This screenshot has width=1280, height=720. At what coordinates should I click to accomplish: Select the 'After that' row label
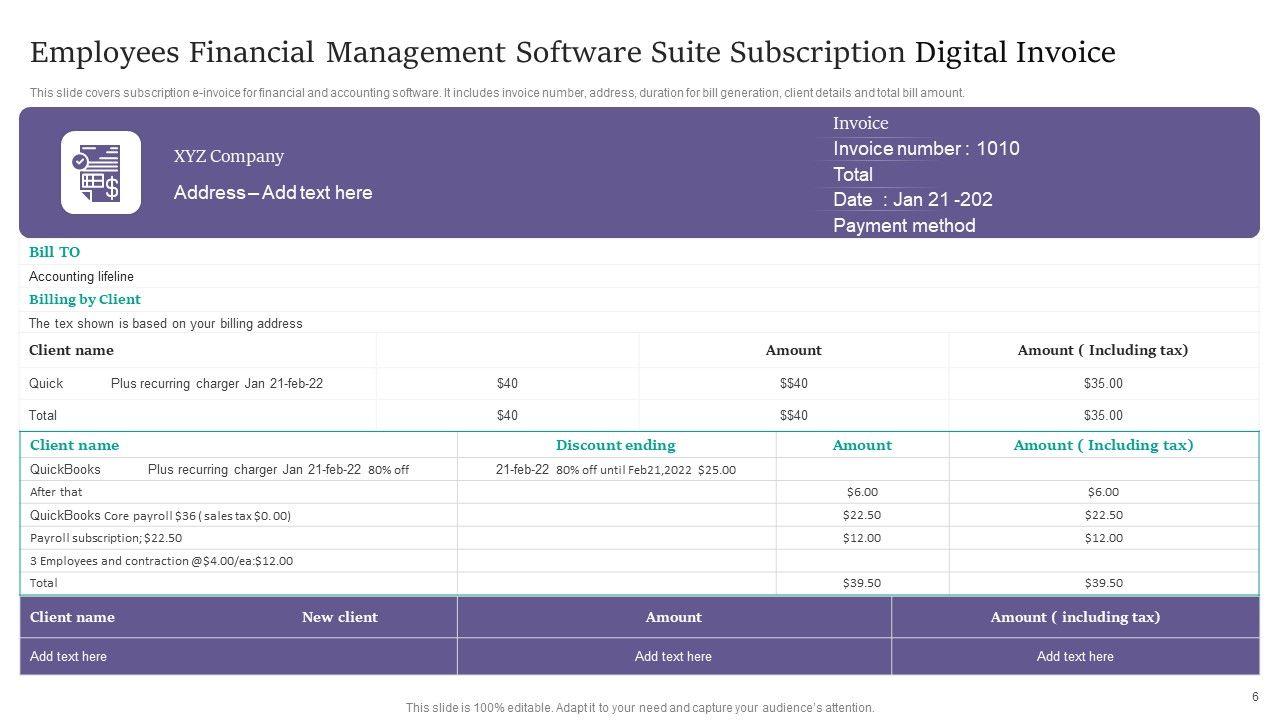57,492
